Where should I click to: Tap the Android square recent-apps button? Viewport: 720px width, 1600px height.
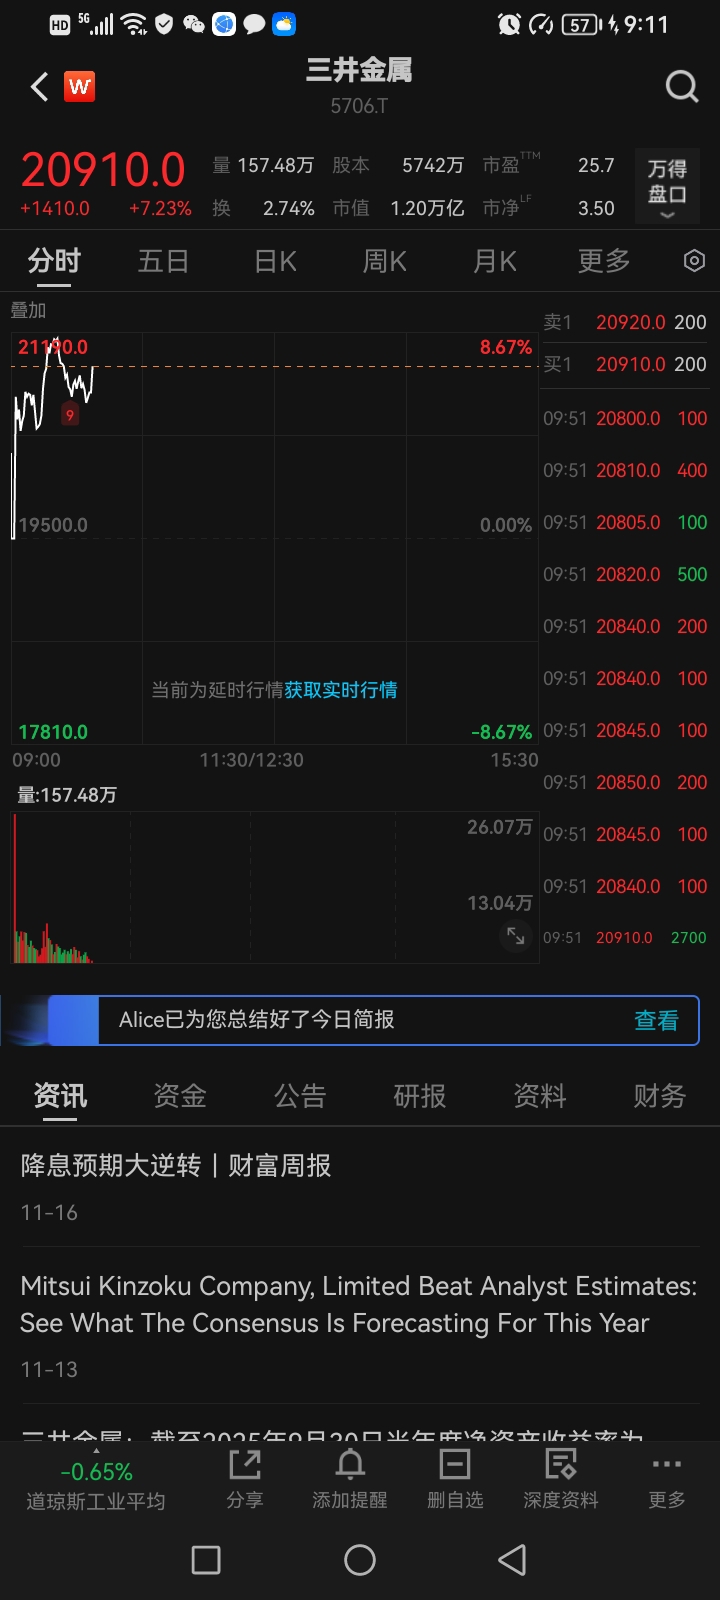click(x=206, y=1560)
